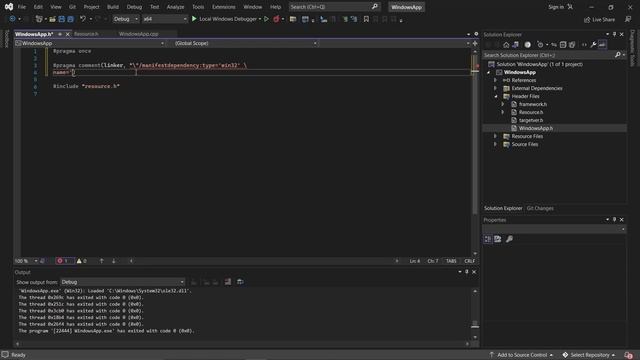Expand the External Dependencies node
The image size is (640, 360).
point(496,88)
